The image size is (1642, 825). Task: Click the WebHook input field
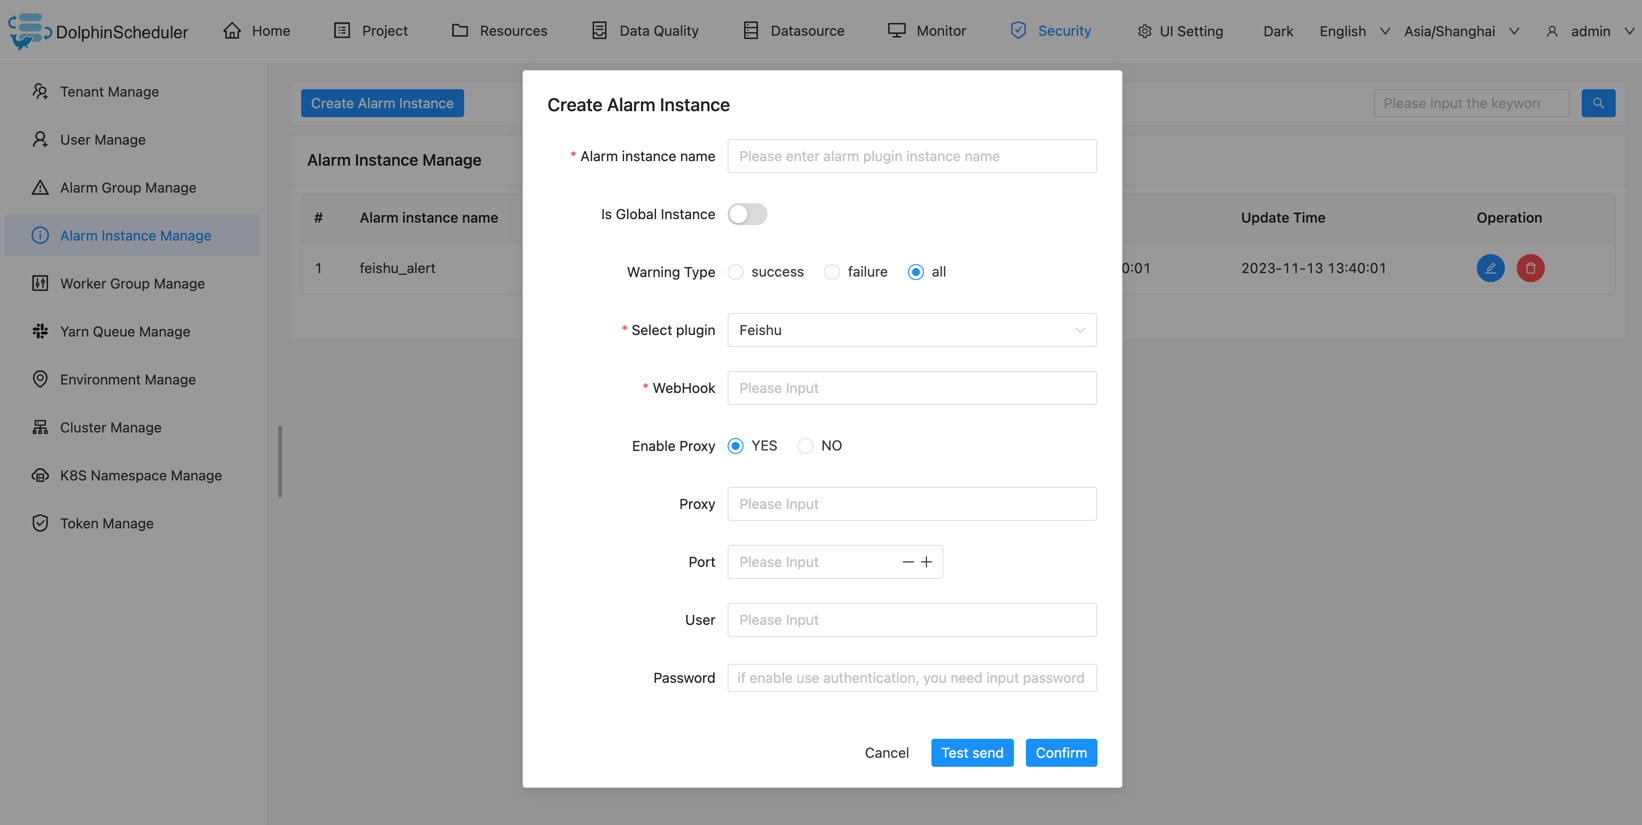click(911, 388)
